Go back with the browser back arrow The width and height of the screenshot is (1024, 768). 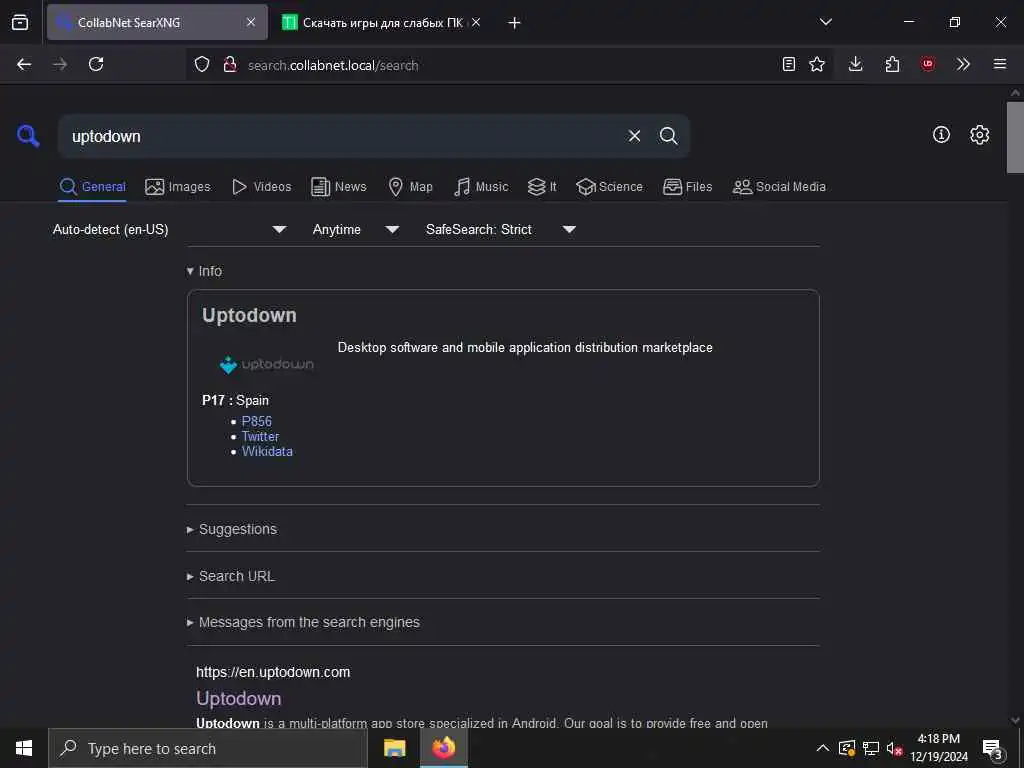click(24, 64)
